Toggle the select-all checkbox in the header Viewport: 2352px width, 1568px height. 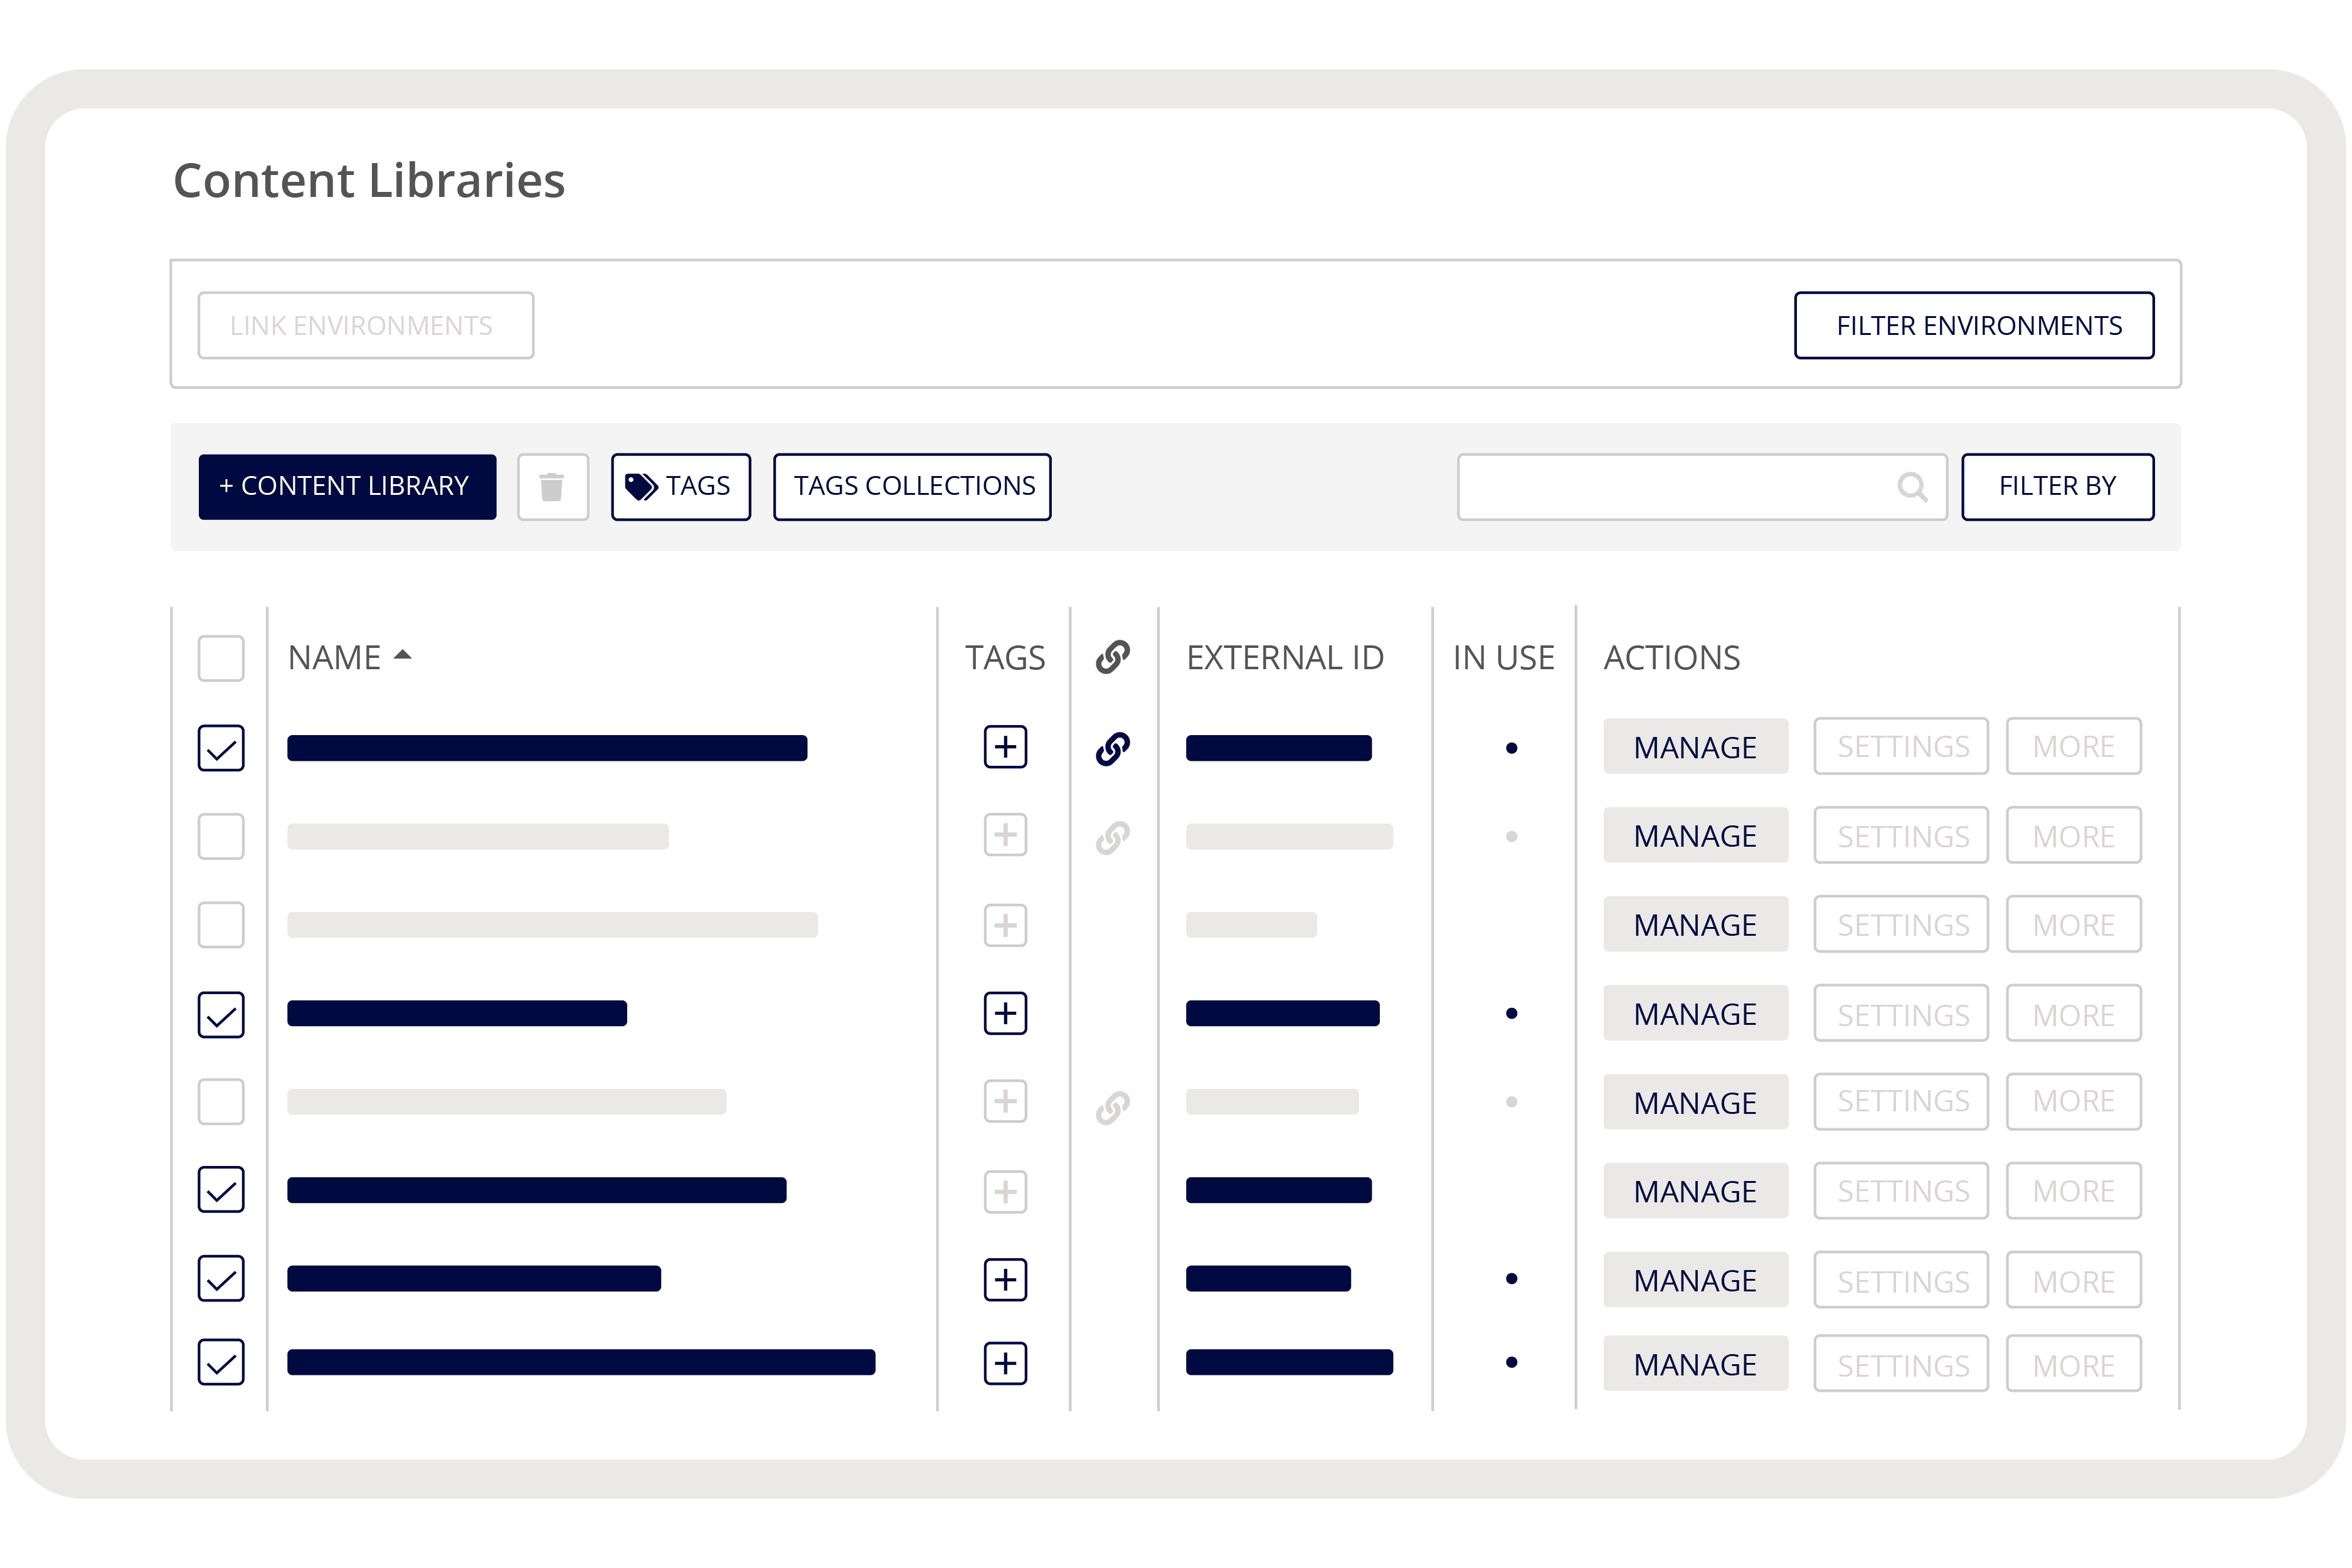[221, 658]
